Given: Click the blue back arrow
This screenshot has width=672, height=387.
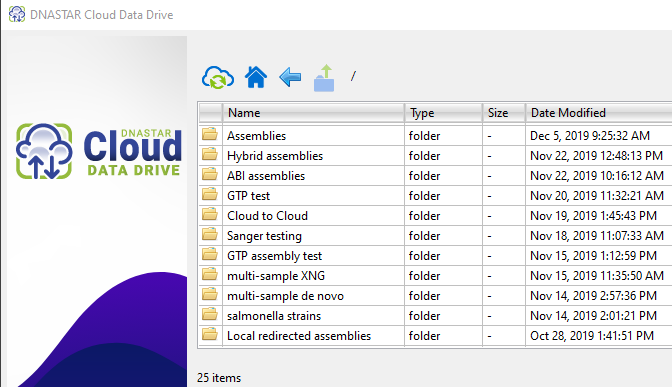Looking at the screenshot, I should click(x=290, y=77).
